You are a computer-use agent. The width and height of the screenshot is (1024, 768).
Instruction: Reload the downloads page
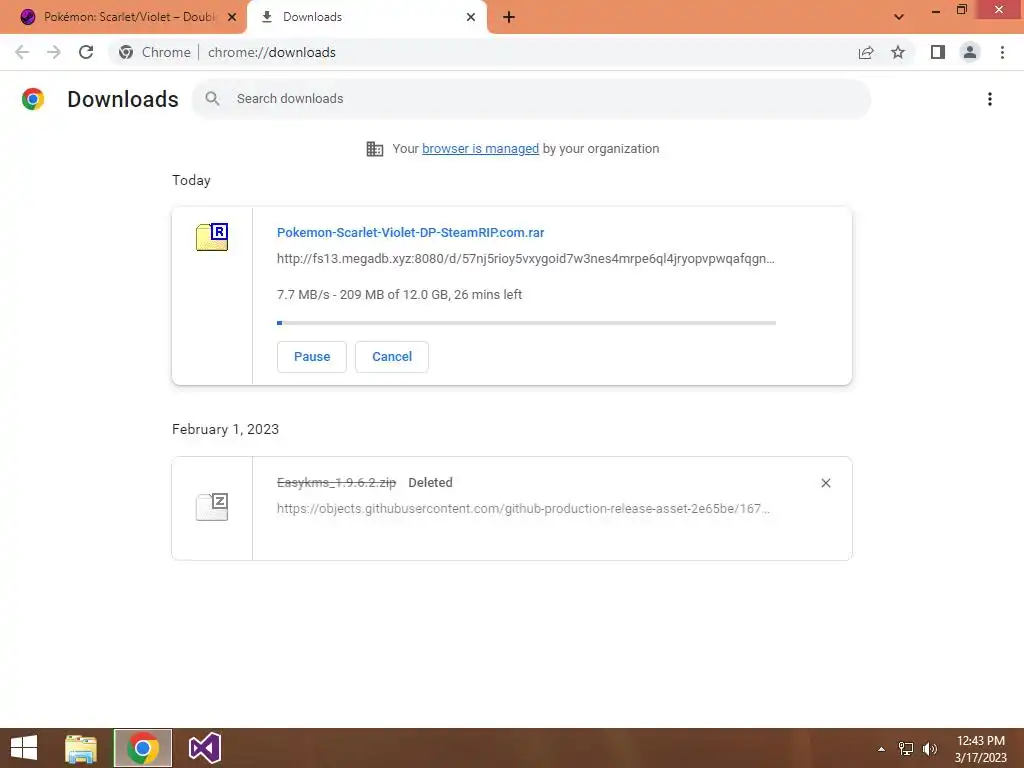(86, 52)
